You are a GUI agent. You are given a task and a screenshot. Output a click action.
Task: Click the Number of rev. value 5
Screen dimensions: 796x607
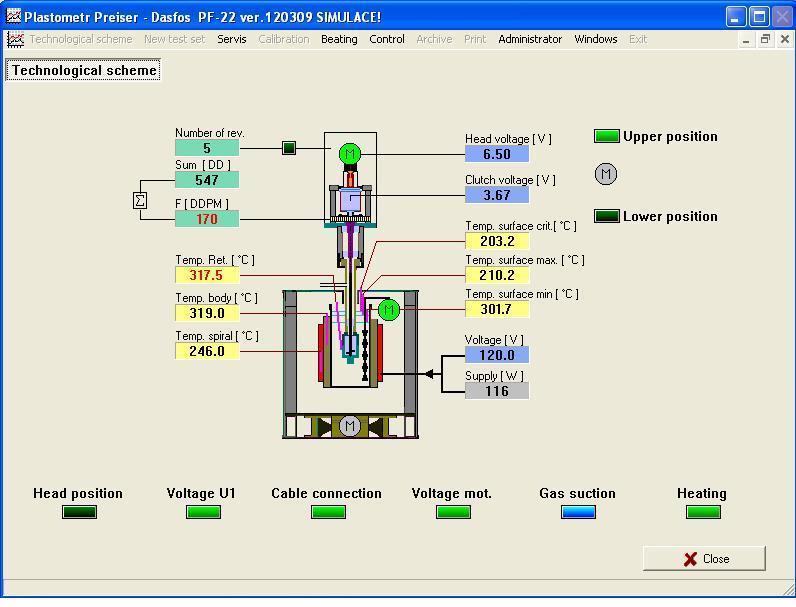pyautogui.click(x=207, y=148)
